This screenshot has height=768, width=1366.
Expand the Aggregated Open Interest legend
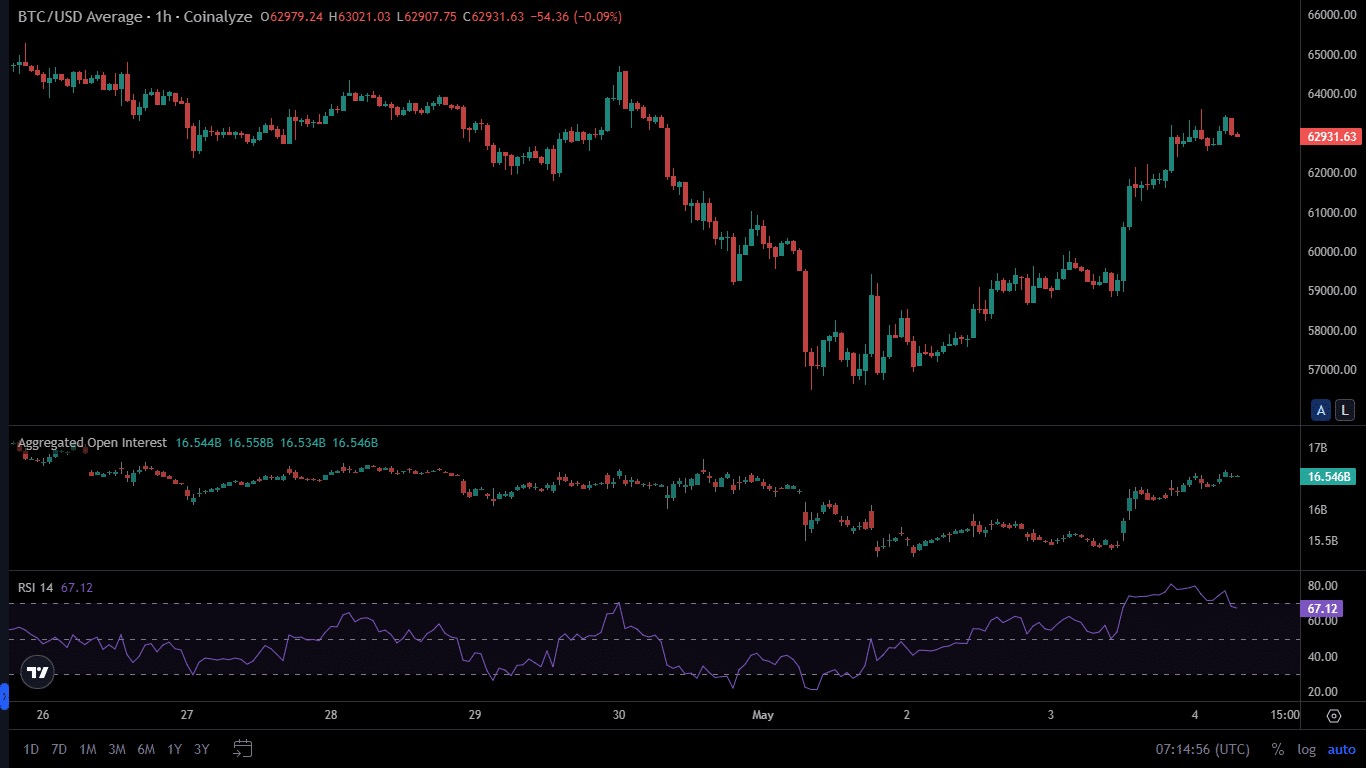tap(93, 442)
